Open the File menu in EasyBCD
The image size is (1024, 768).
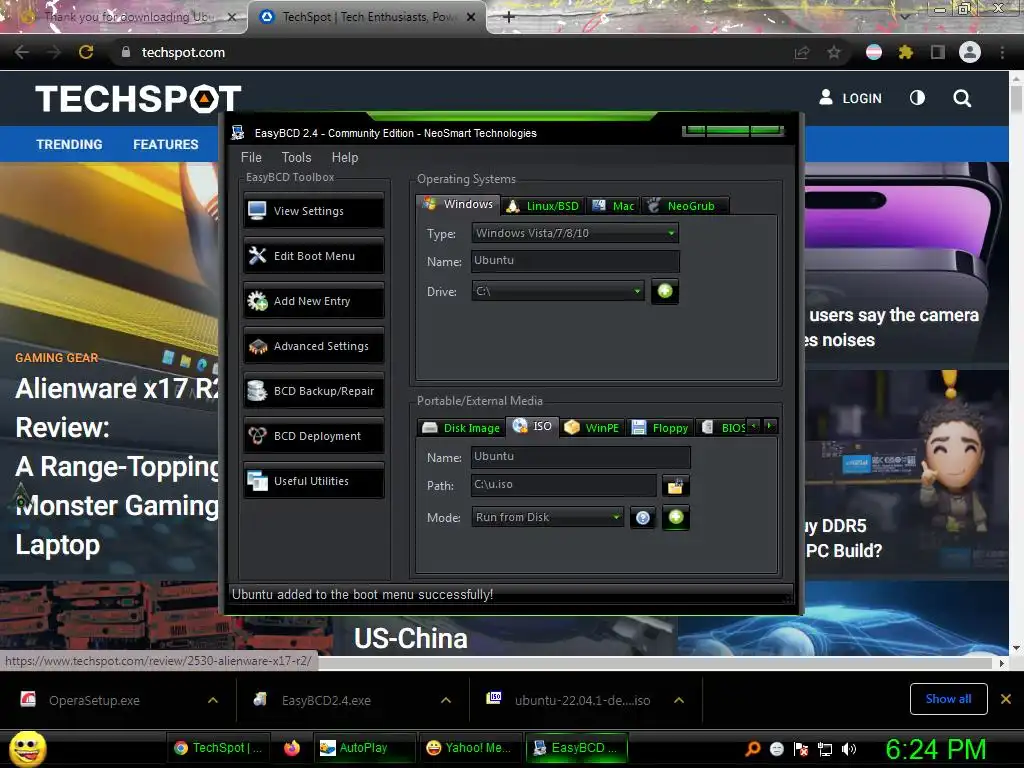(x=251, y=157)
